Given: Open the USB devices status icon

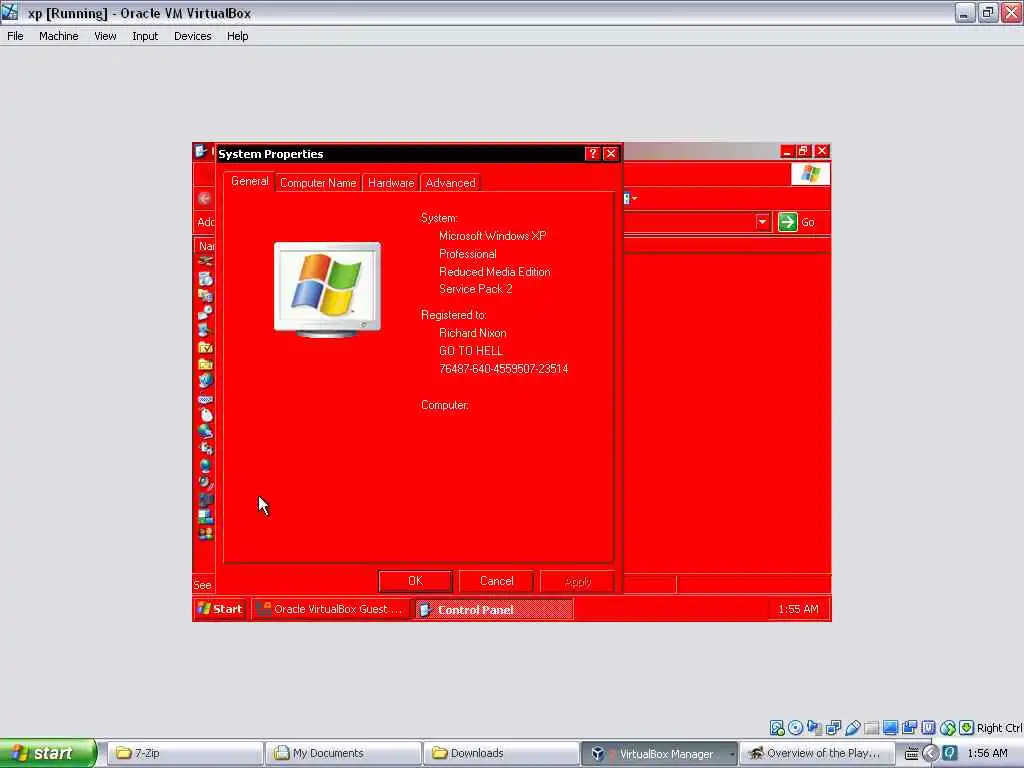Looking at the screenshot, I should point(852,728).
